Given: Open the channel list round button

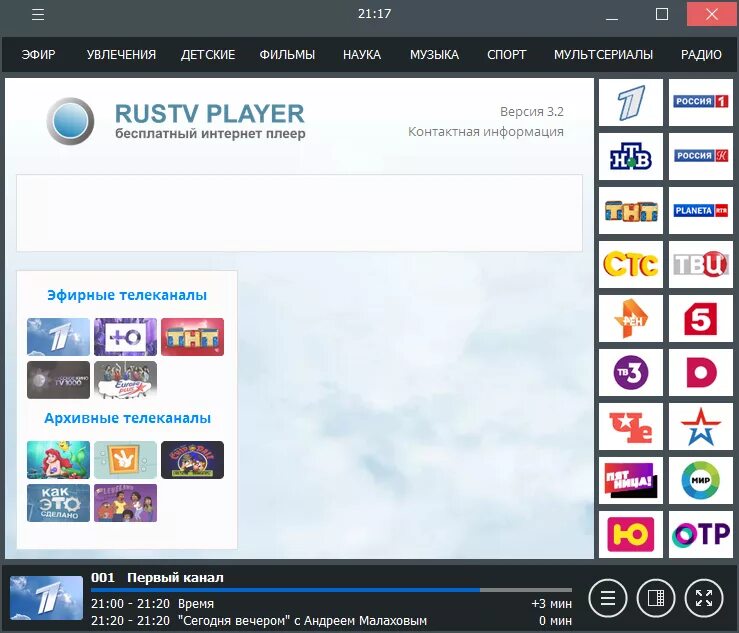Looking at the screenshot, I should (x=608, y=598).
